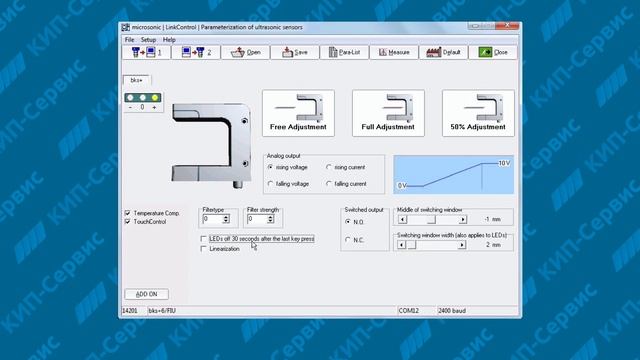Choose Free Adjustment mode
This screenshot has width=640, height=360.
(x=298, y=113)
